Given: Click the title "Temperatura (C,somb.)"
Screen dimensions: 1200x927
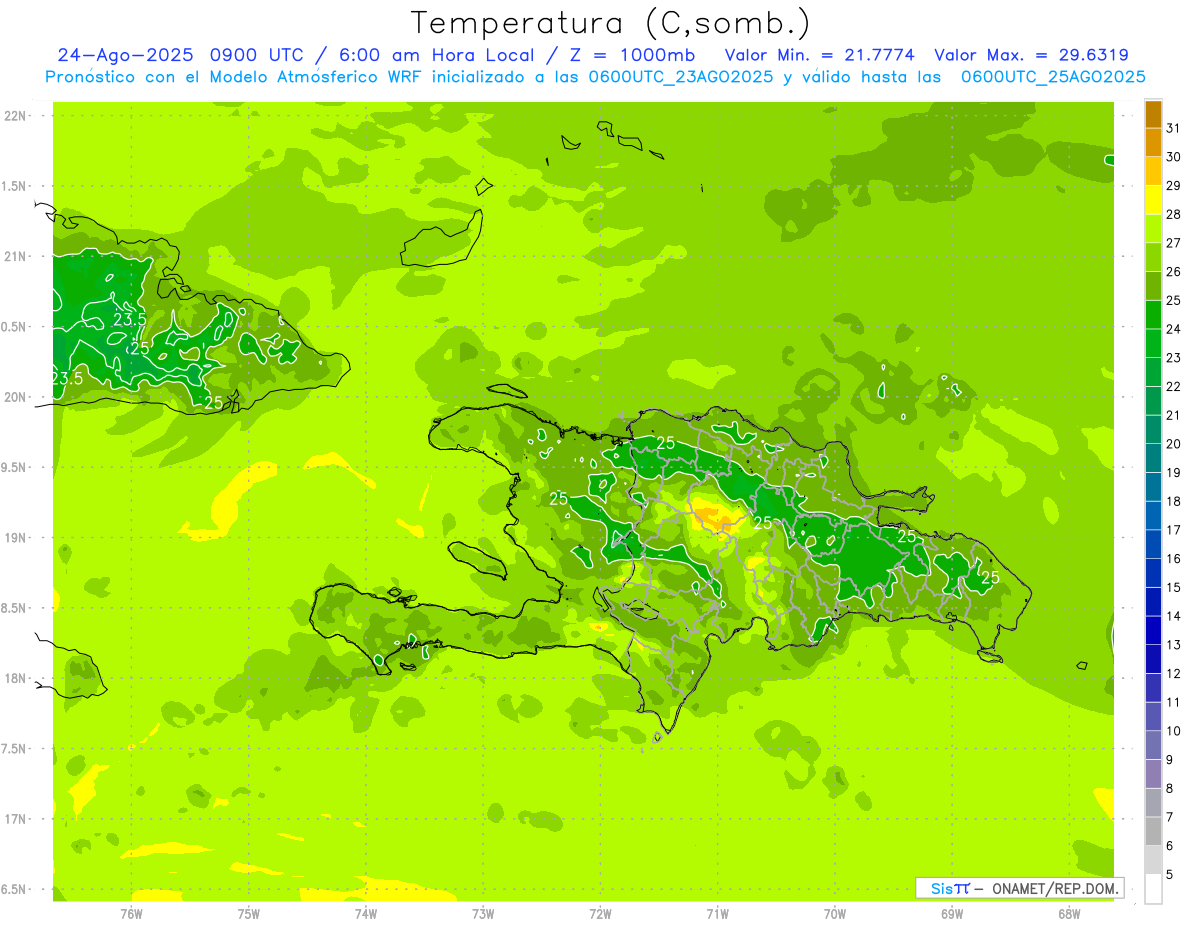Looking at the screenshot, I should point(611,23).
